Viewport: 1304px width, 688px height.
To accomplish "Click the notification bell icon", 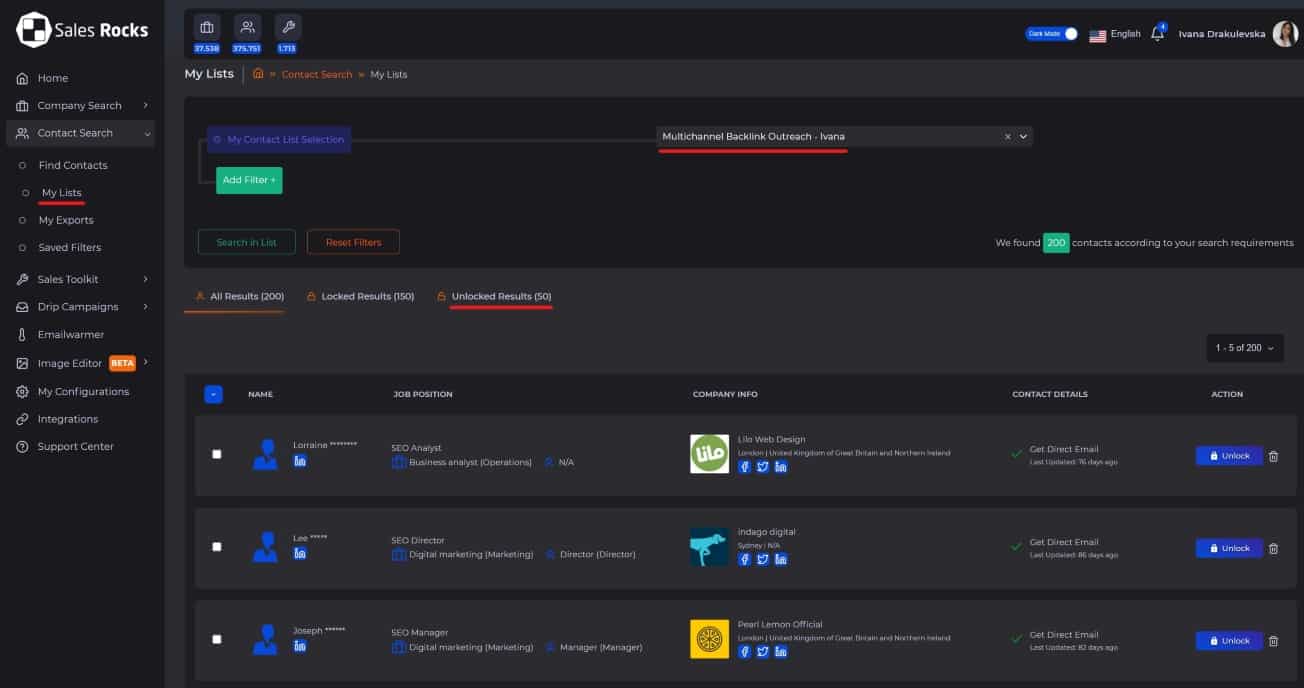I will click(1157, 34).
